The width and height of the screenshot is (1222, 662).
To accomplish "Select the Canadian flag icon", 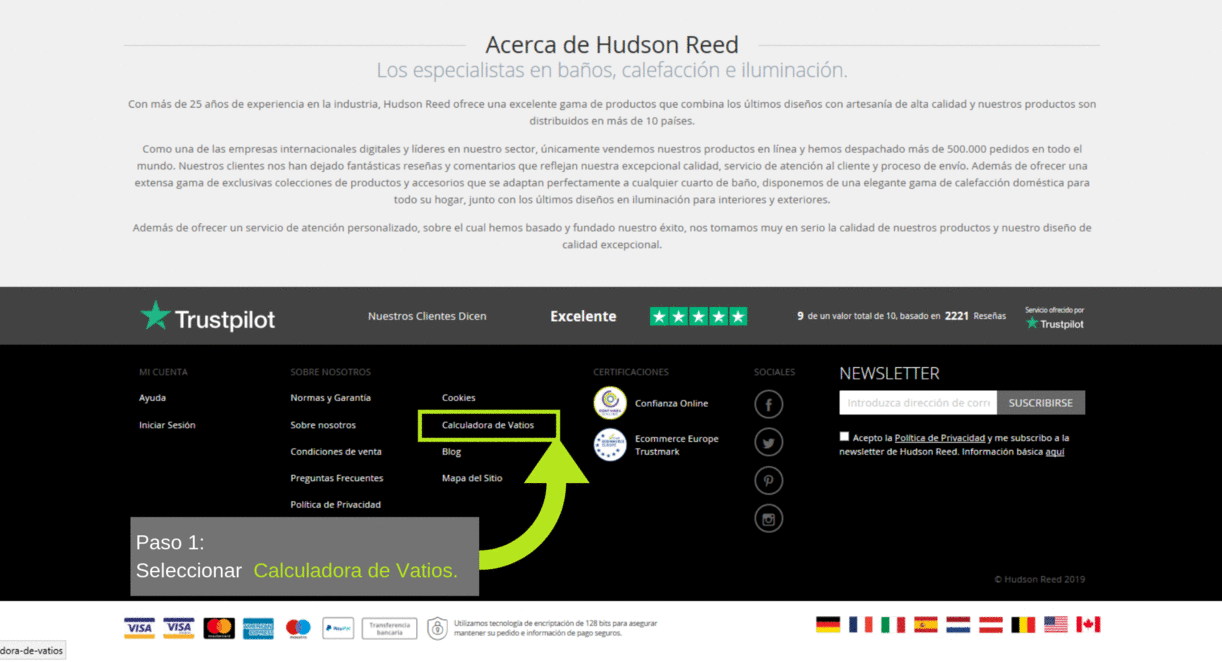I will (x=1088, y=625).
